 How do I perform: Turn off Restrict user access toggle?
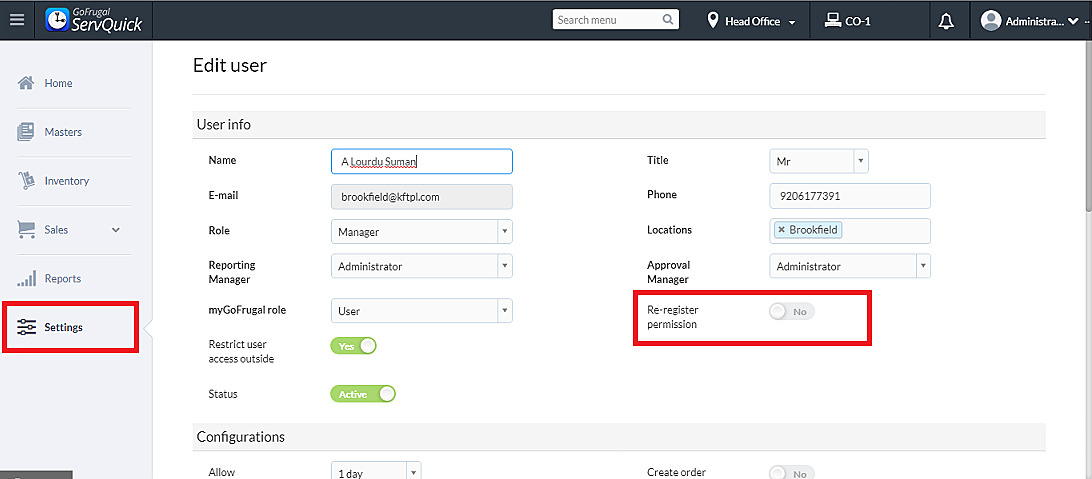tap(353, 346)
